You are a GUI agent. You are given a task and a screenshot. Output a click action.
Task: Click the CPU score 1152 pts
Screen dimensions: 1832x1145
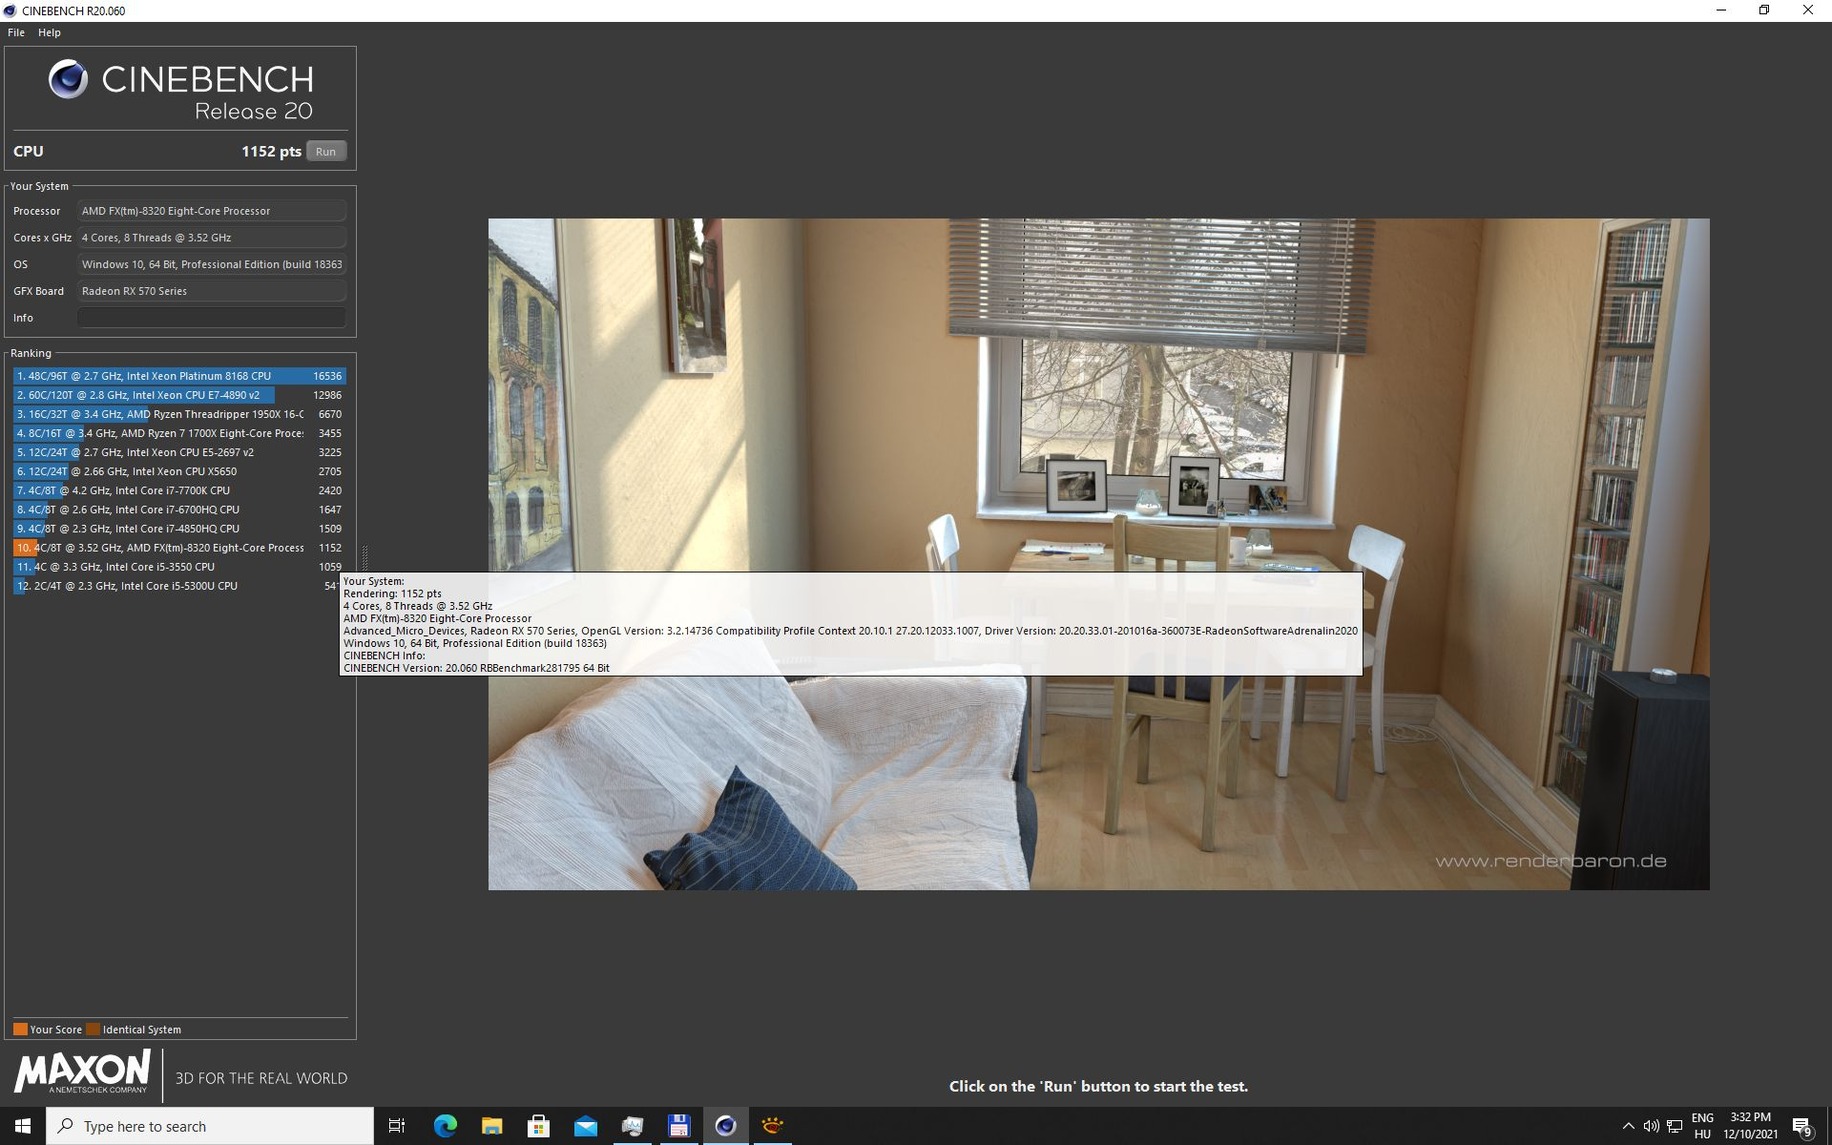pyautogui.click(x=271, y=151)
